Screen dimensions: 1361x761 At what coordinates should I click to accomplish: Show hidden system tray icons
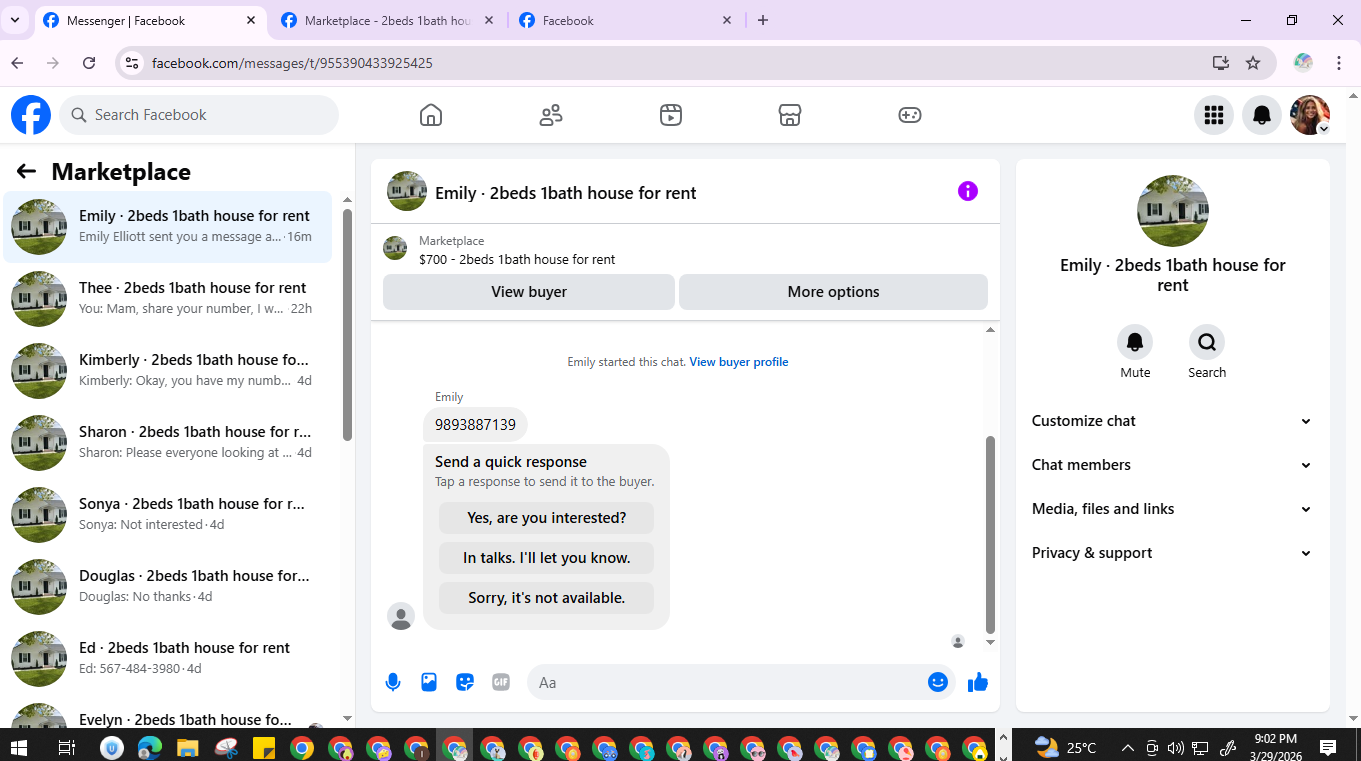(1127, 747)
